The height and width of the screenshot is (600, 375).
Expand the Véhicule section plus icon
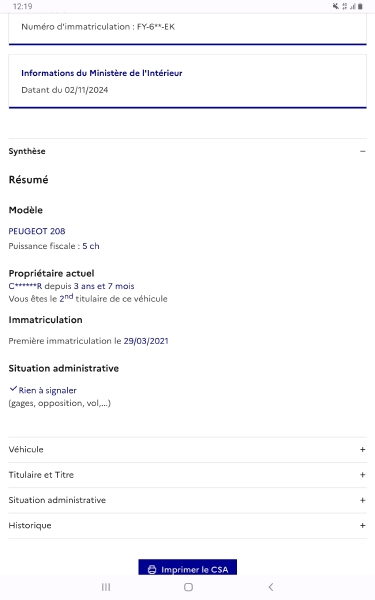[362, 450]
